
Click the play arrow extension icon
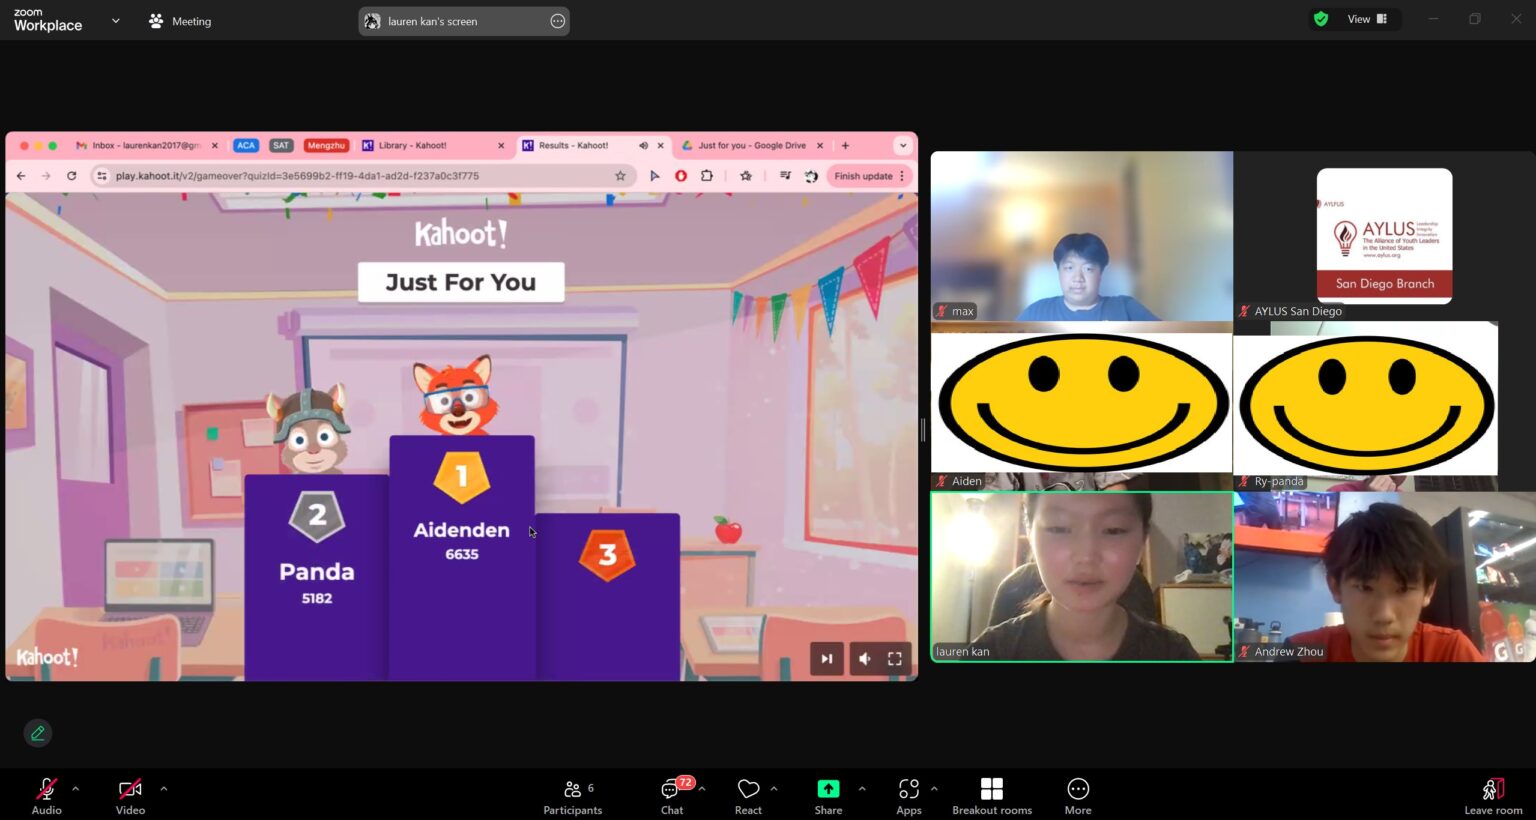[655, 176]
